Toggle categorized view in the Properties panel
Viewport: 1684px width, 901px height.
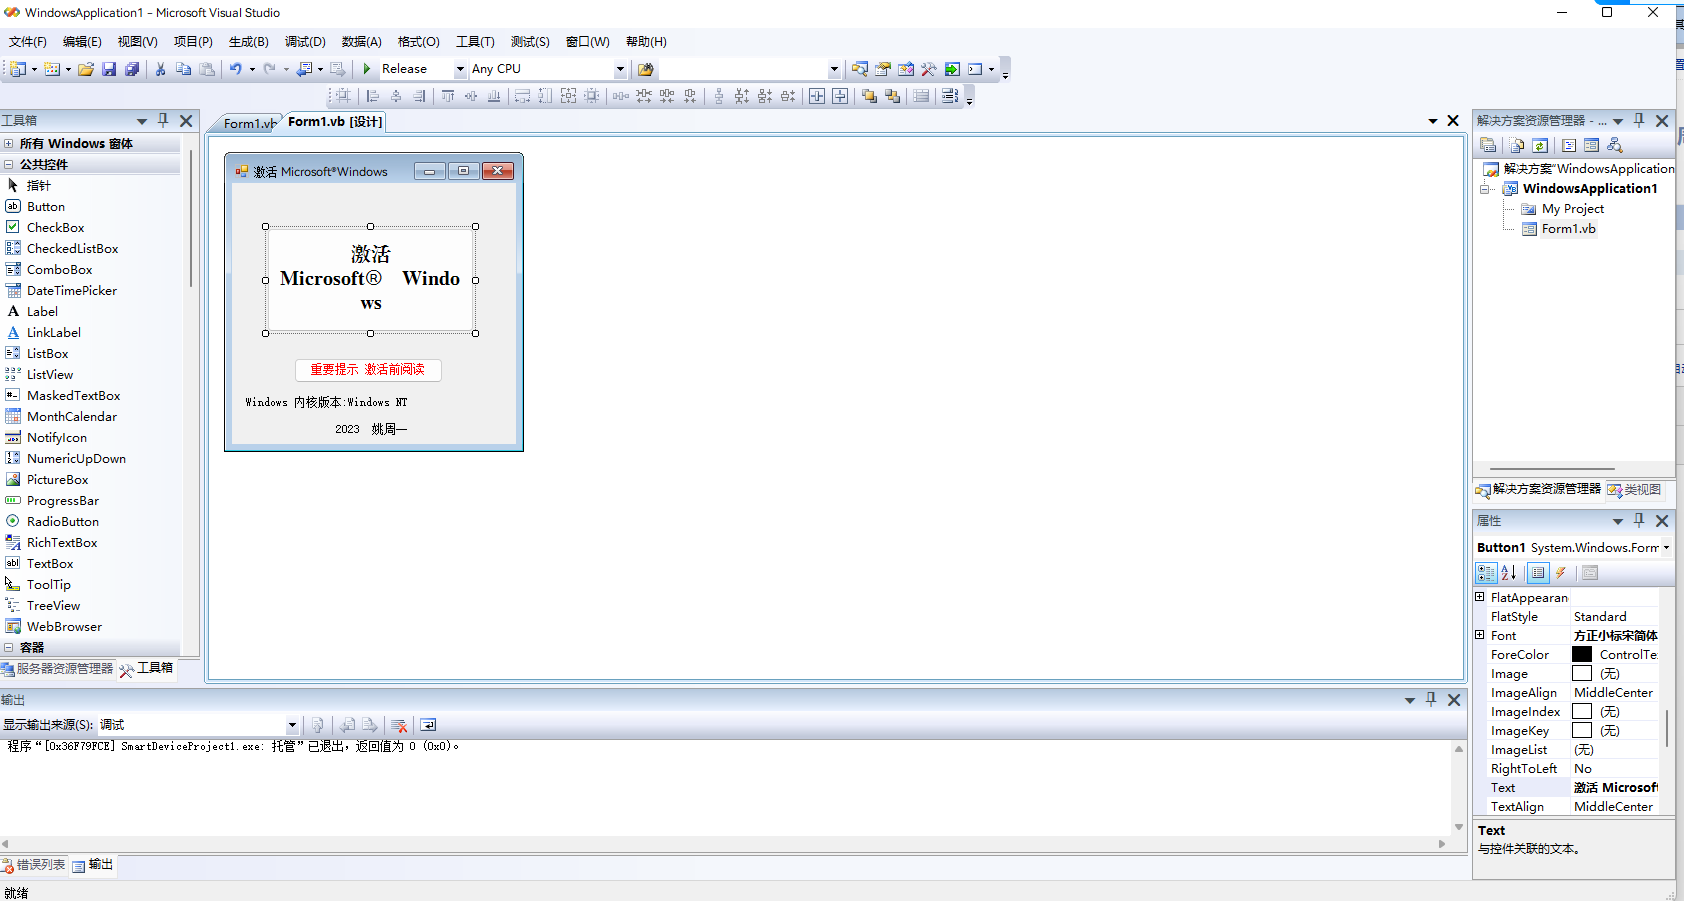(1486, 573)
